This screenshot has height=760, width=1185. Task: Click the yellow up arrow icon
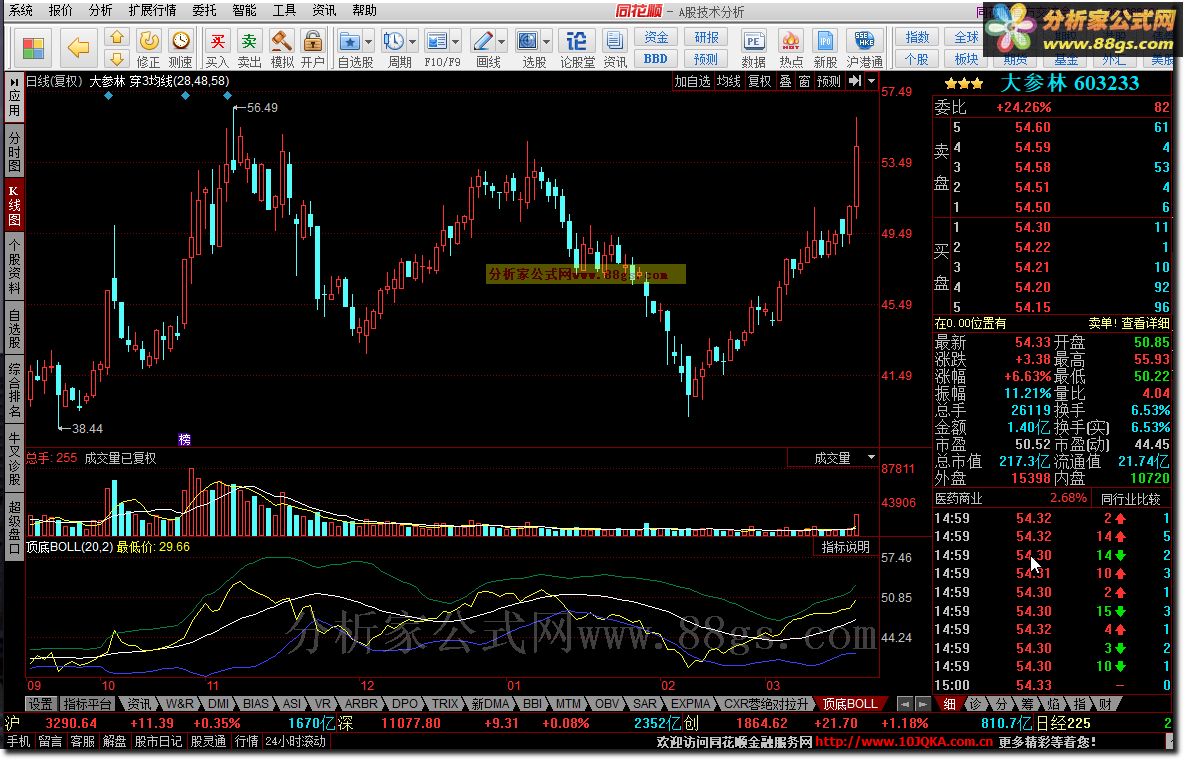point(116,37)
